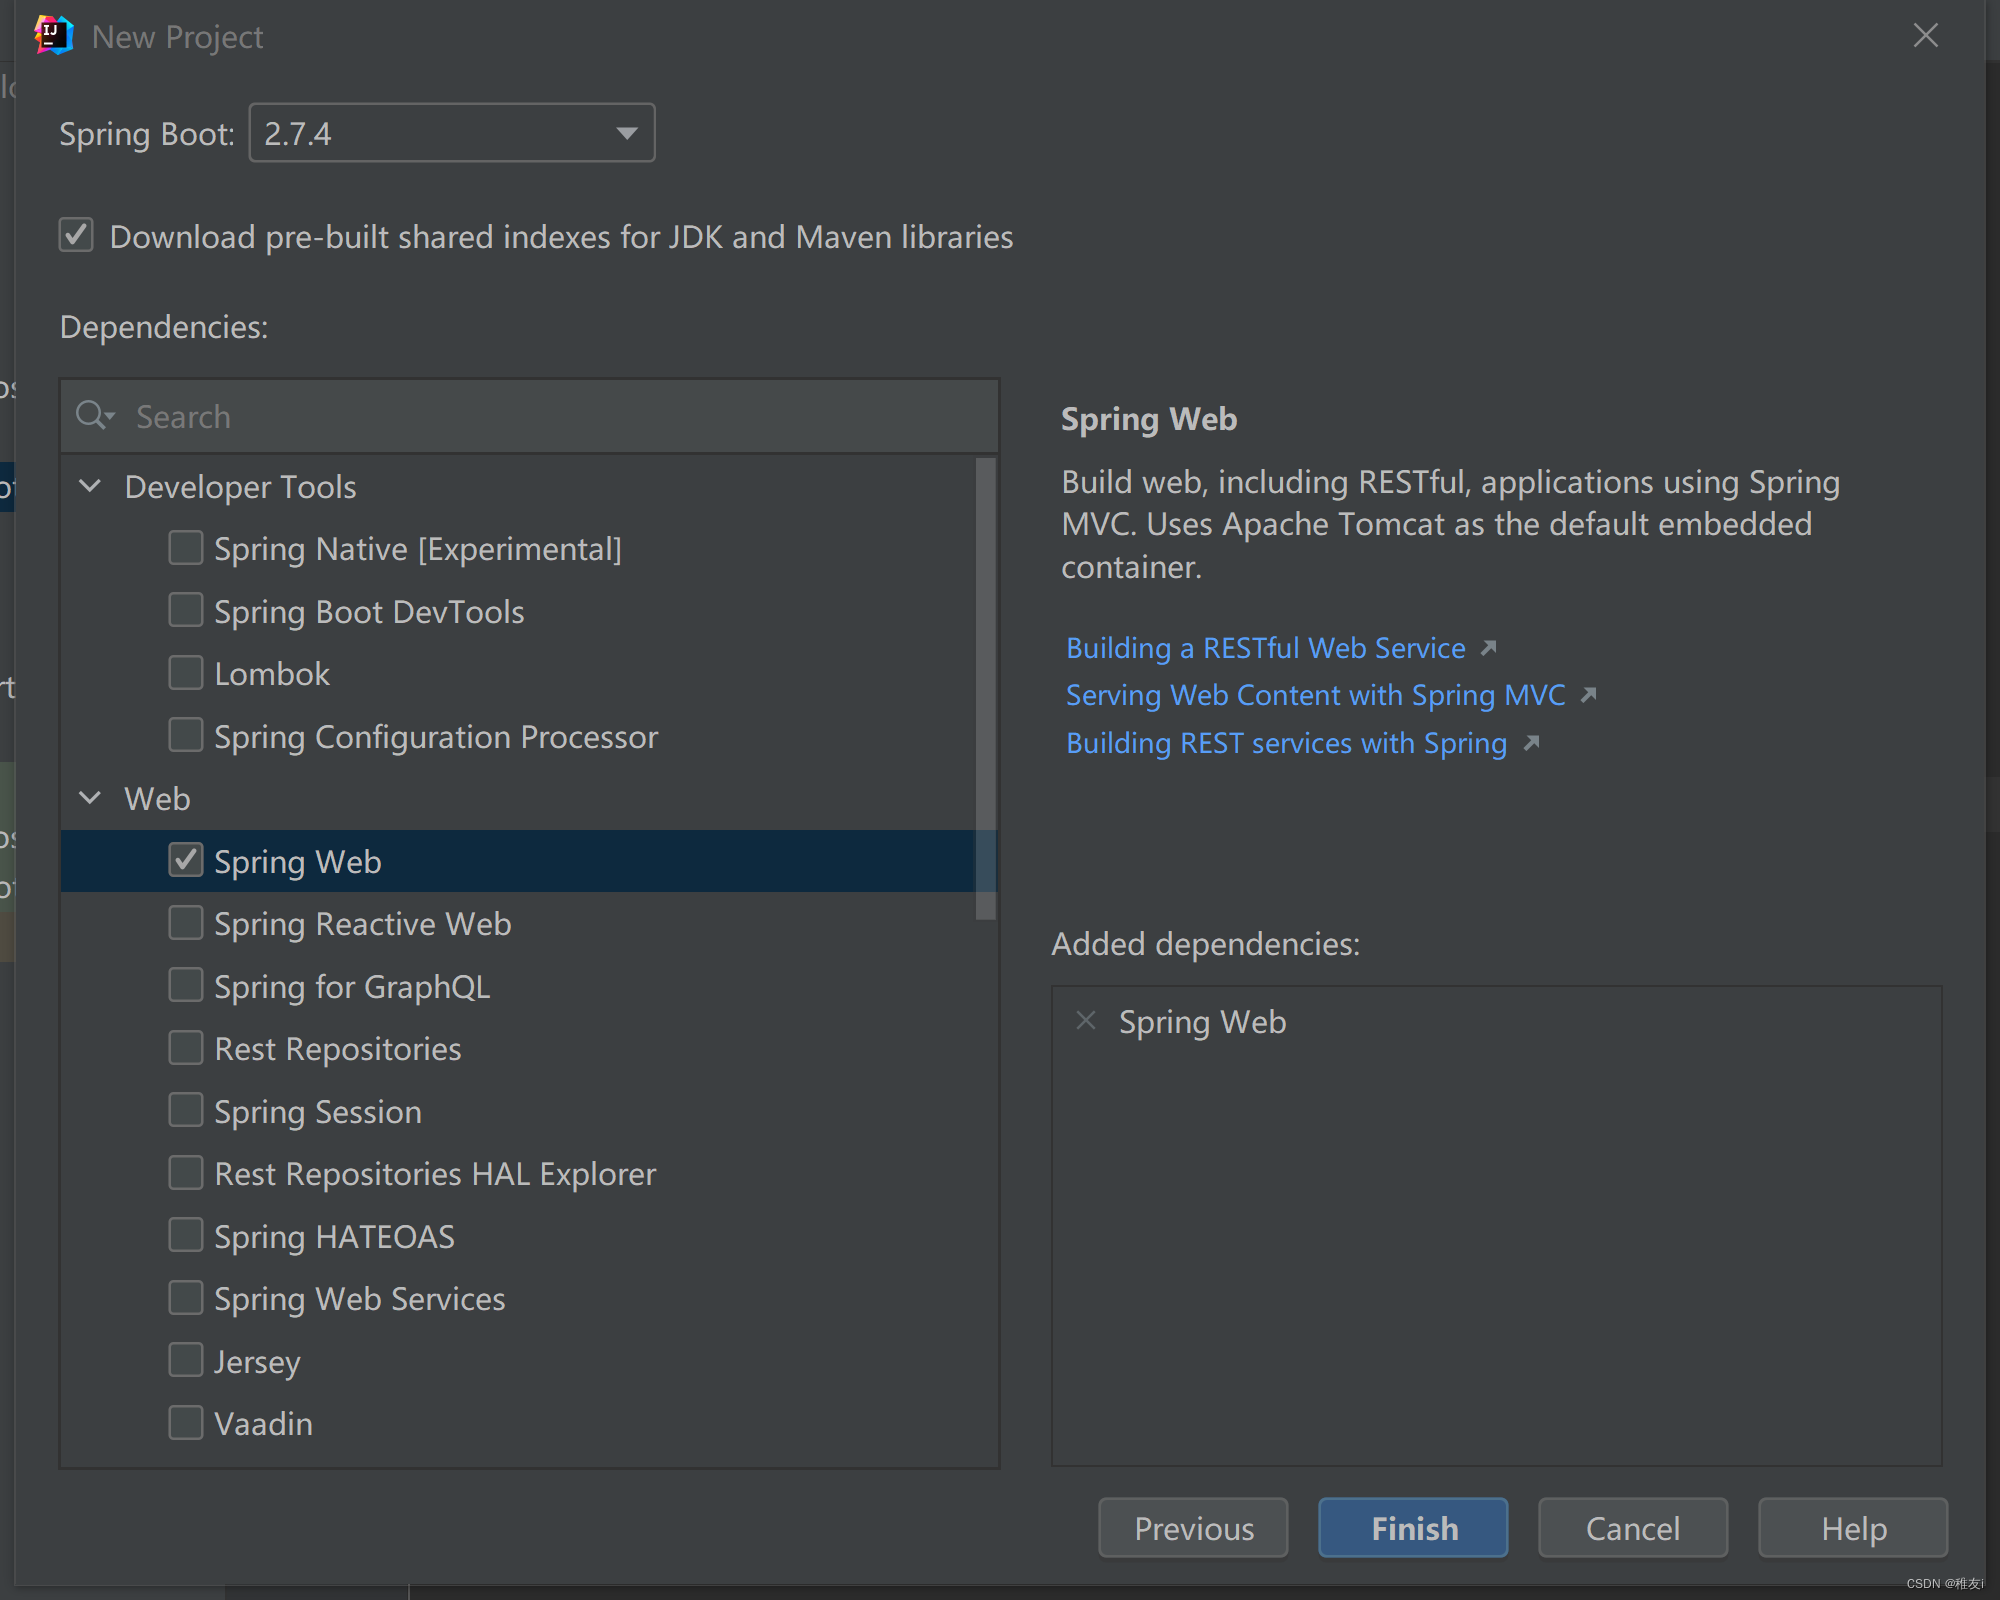The image size is (2000, 1600).
Task: Open Serving Web Content with Spring MVC
Action: click(x=1315, y=695)
